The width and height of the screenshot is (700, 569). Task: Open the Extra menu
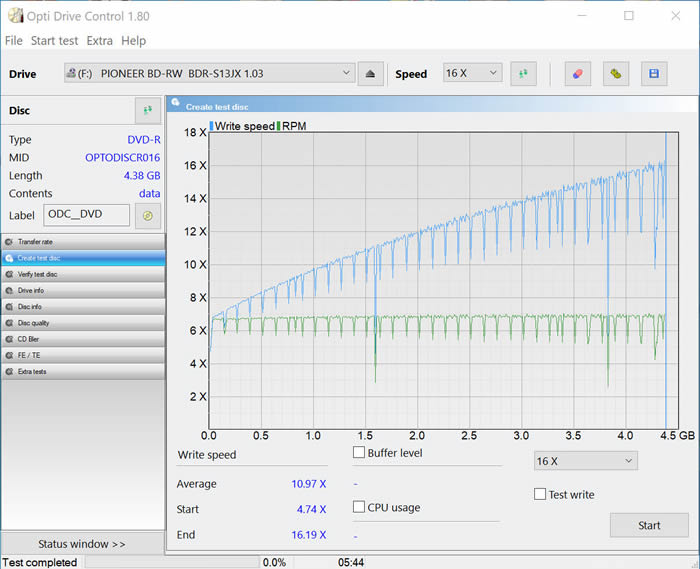99,41
